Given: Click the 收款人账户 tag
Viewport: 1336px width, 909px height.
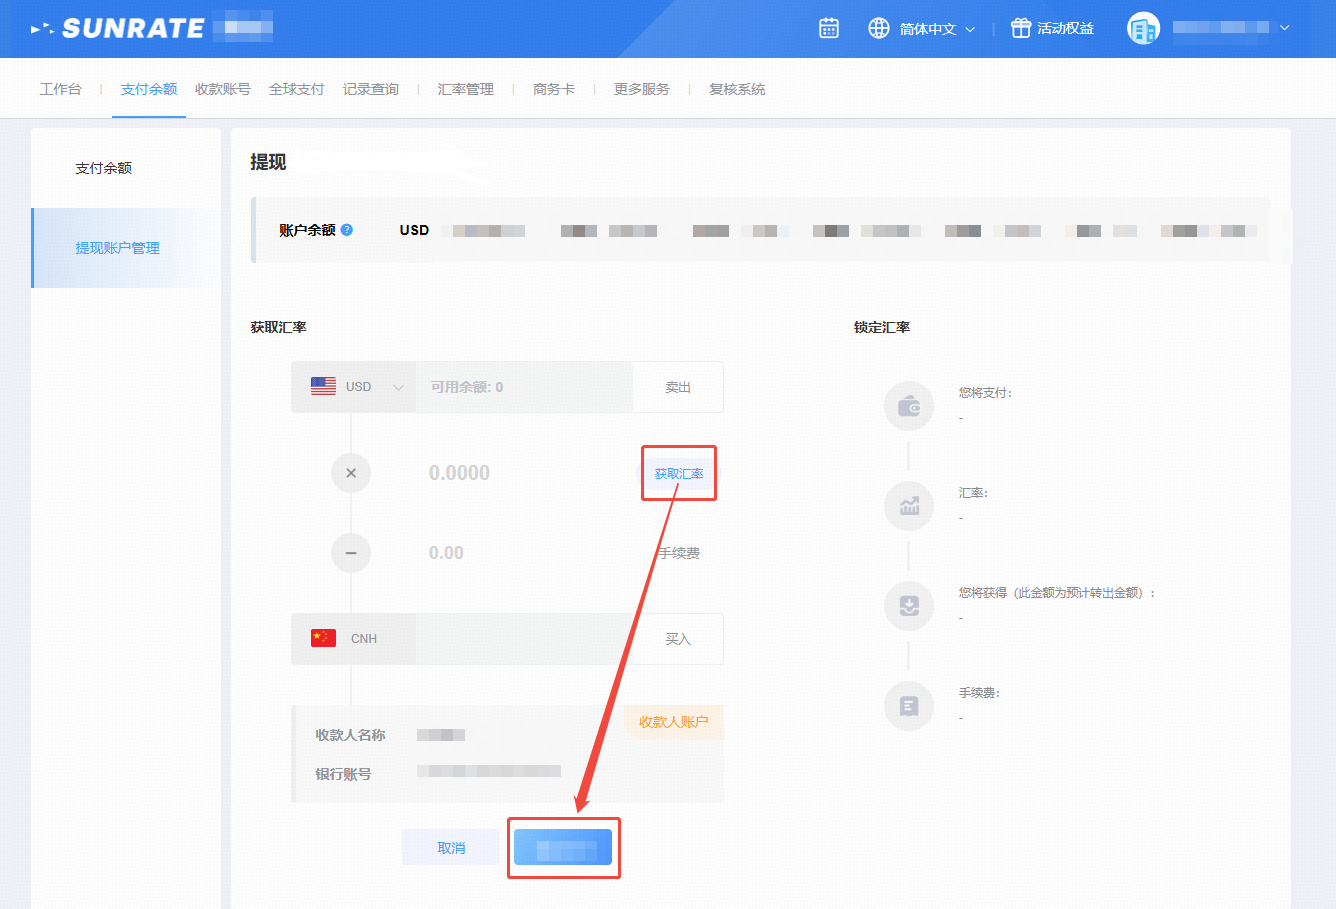Looking at the screenshot, I should 673,722.
